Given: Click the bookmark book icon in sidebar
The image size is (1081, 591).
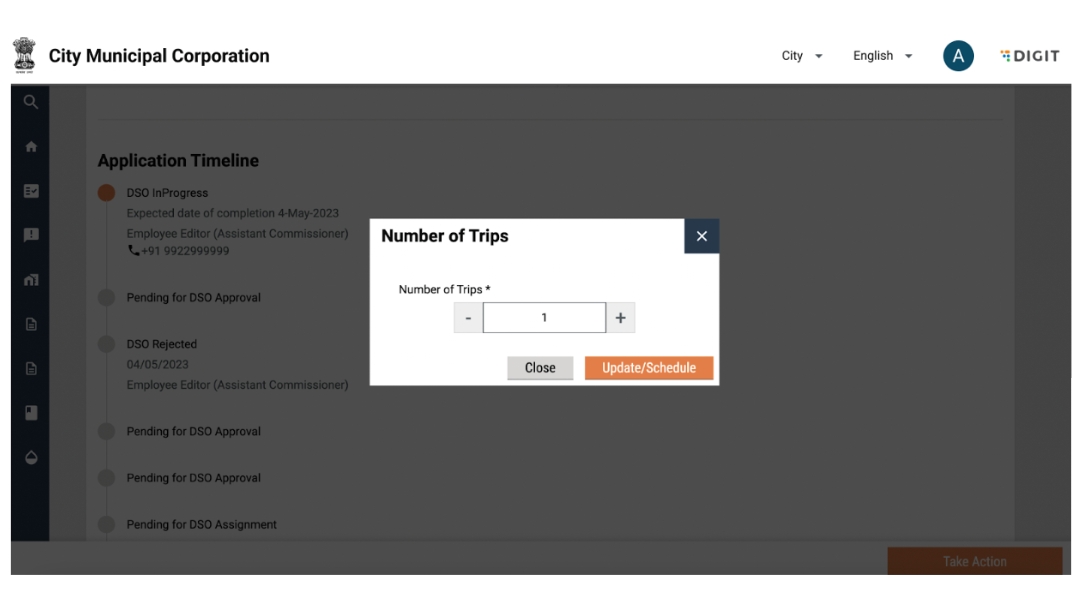Looking at the screenshot, I should (x=30, y=413).
